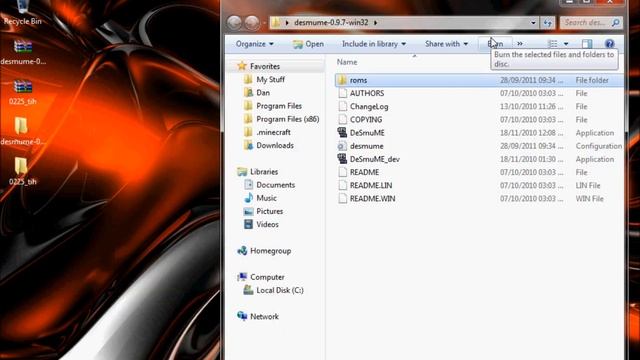Viewport: 640px width, 360px height.
Task: Click the desmume-0.9.7-win32 breadcrumb
Action: 331,22
